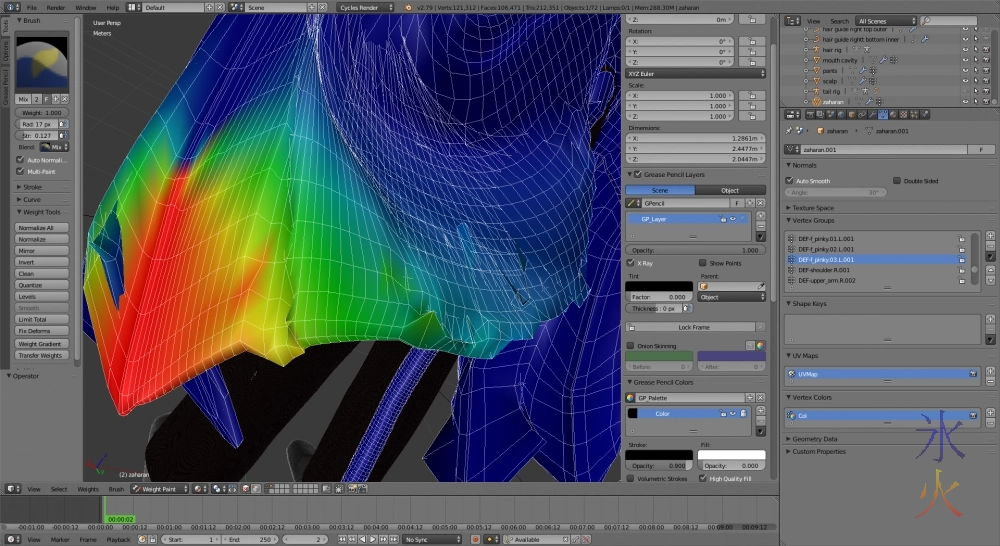The height and width of the screenshot is (546, 1000).
Task: Click the Normalize All button
Action: click(x=42, y=228)
